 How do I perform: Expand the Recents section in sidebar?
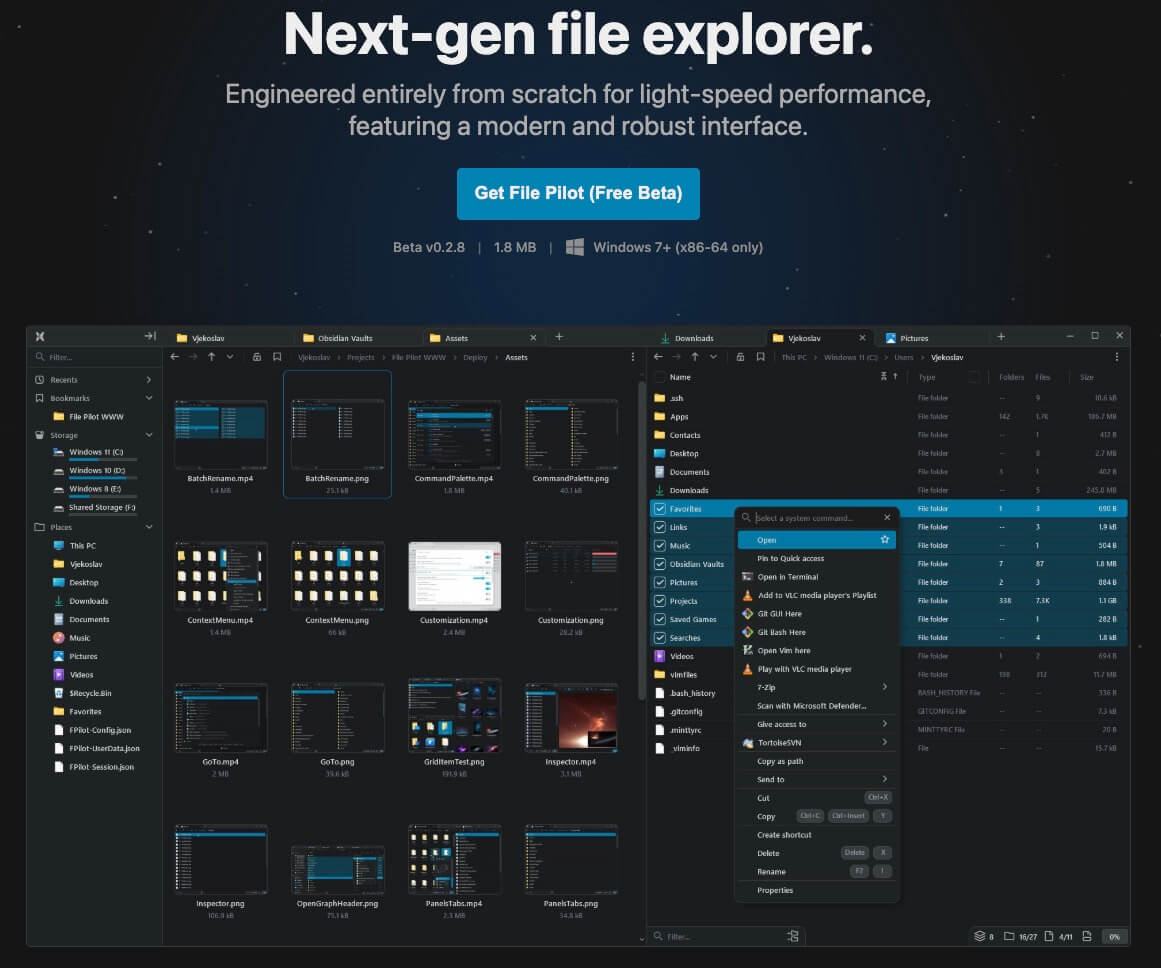[149, 380]
